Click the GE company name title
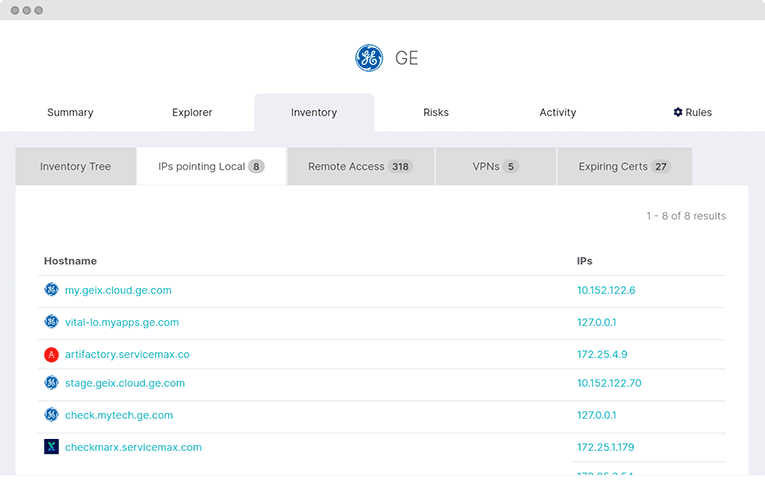This screenshot has width=765, height=484. click(x=406, y=58)
